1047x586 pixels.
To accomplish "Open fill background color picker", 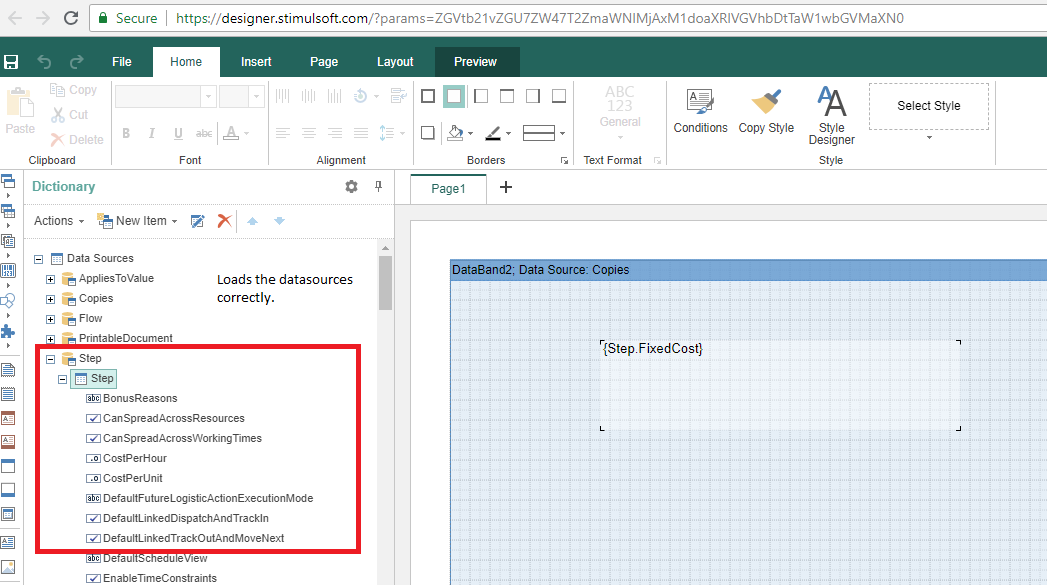I will (x=460, y=133).
